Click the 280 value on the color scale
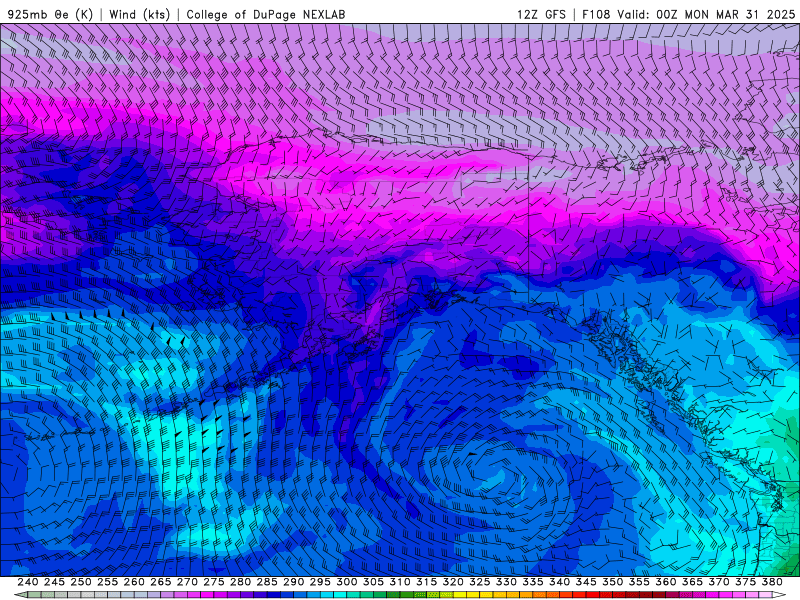The height and width of the screenshot is (600, 800). (240, 582)
